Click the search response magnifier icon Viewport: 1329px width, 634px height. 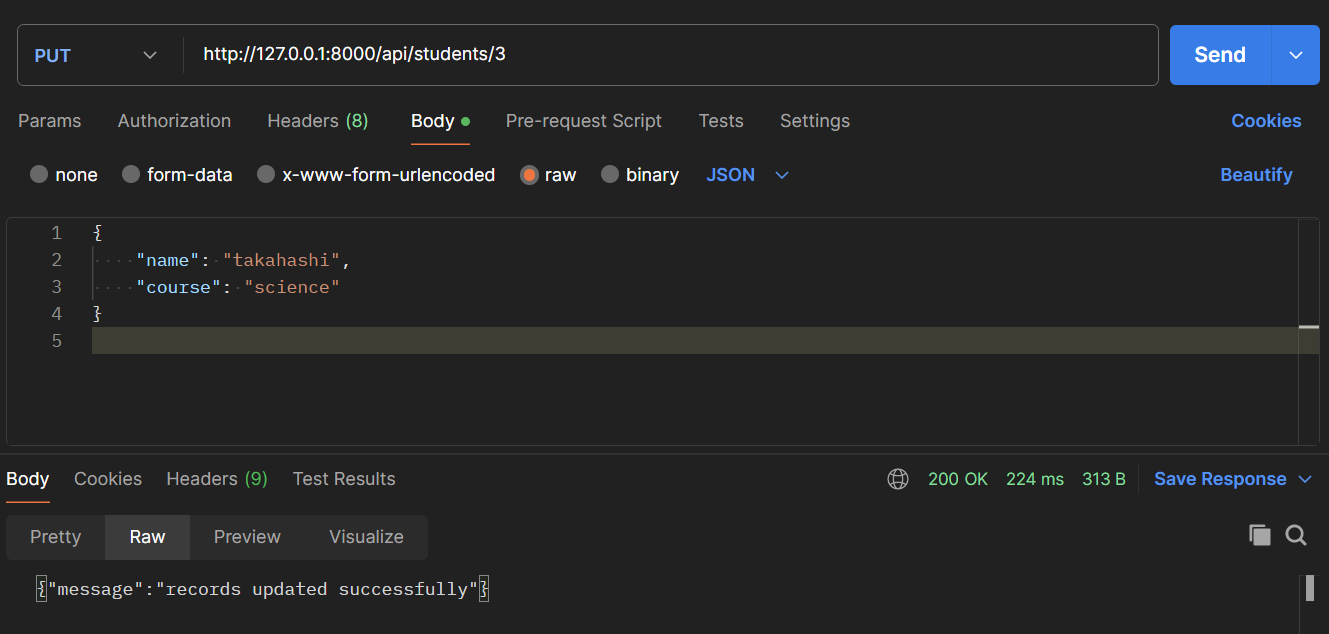[1296, 536]
